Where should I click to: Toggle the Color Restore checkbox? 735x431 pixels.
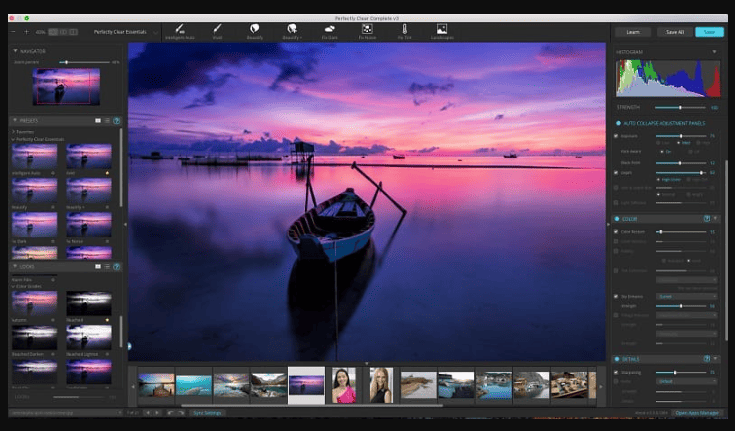pyautogui.click(x=616, y=232)
